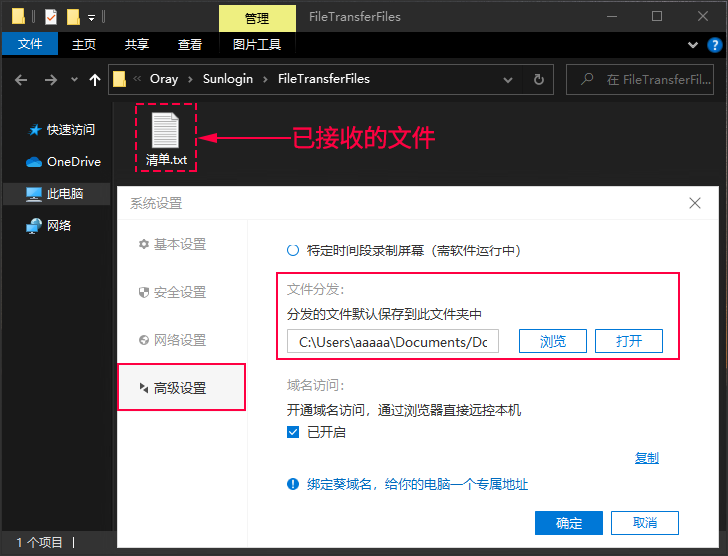Click the 复制 link
Screen dimensions: 728x556
pyautogui.click(x=646, y=458)
